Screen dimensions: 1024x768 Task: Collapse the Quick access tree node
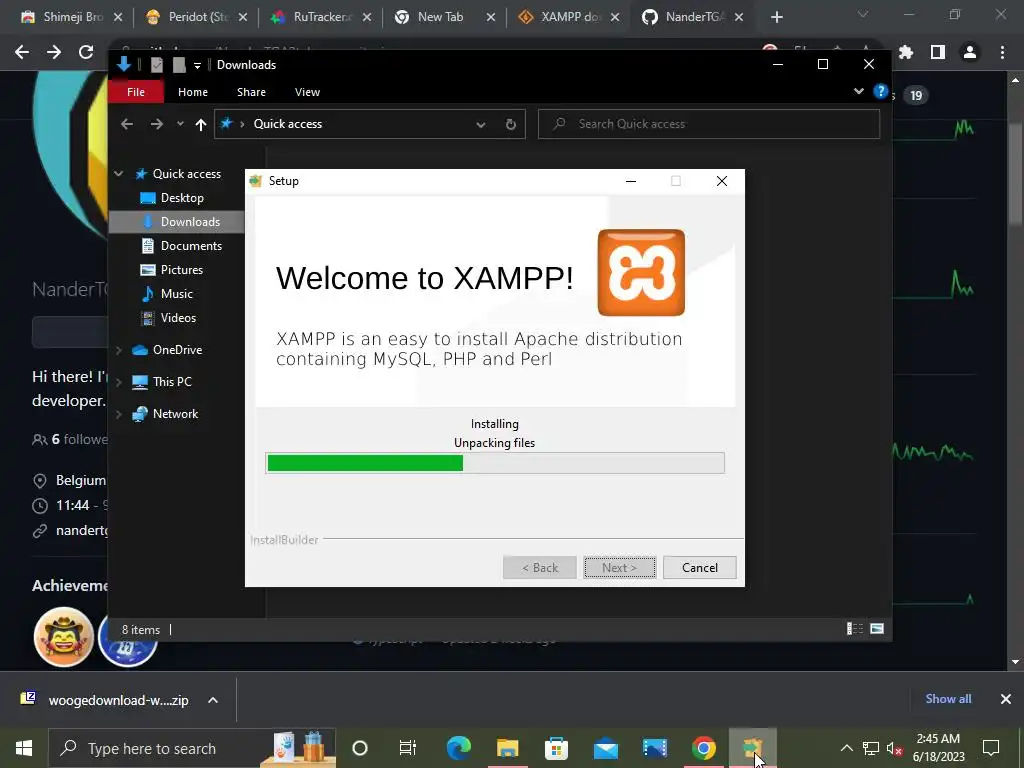(x=118, y=174)
